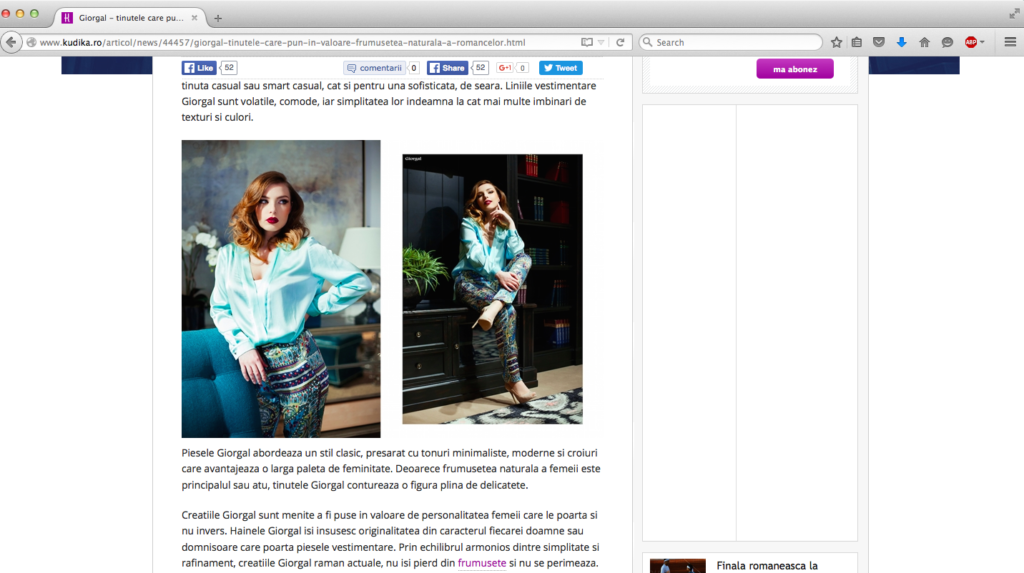Bookmark this page with the star icon
The width and height of the screenshot is (1024, 573).
(836, 42)
